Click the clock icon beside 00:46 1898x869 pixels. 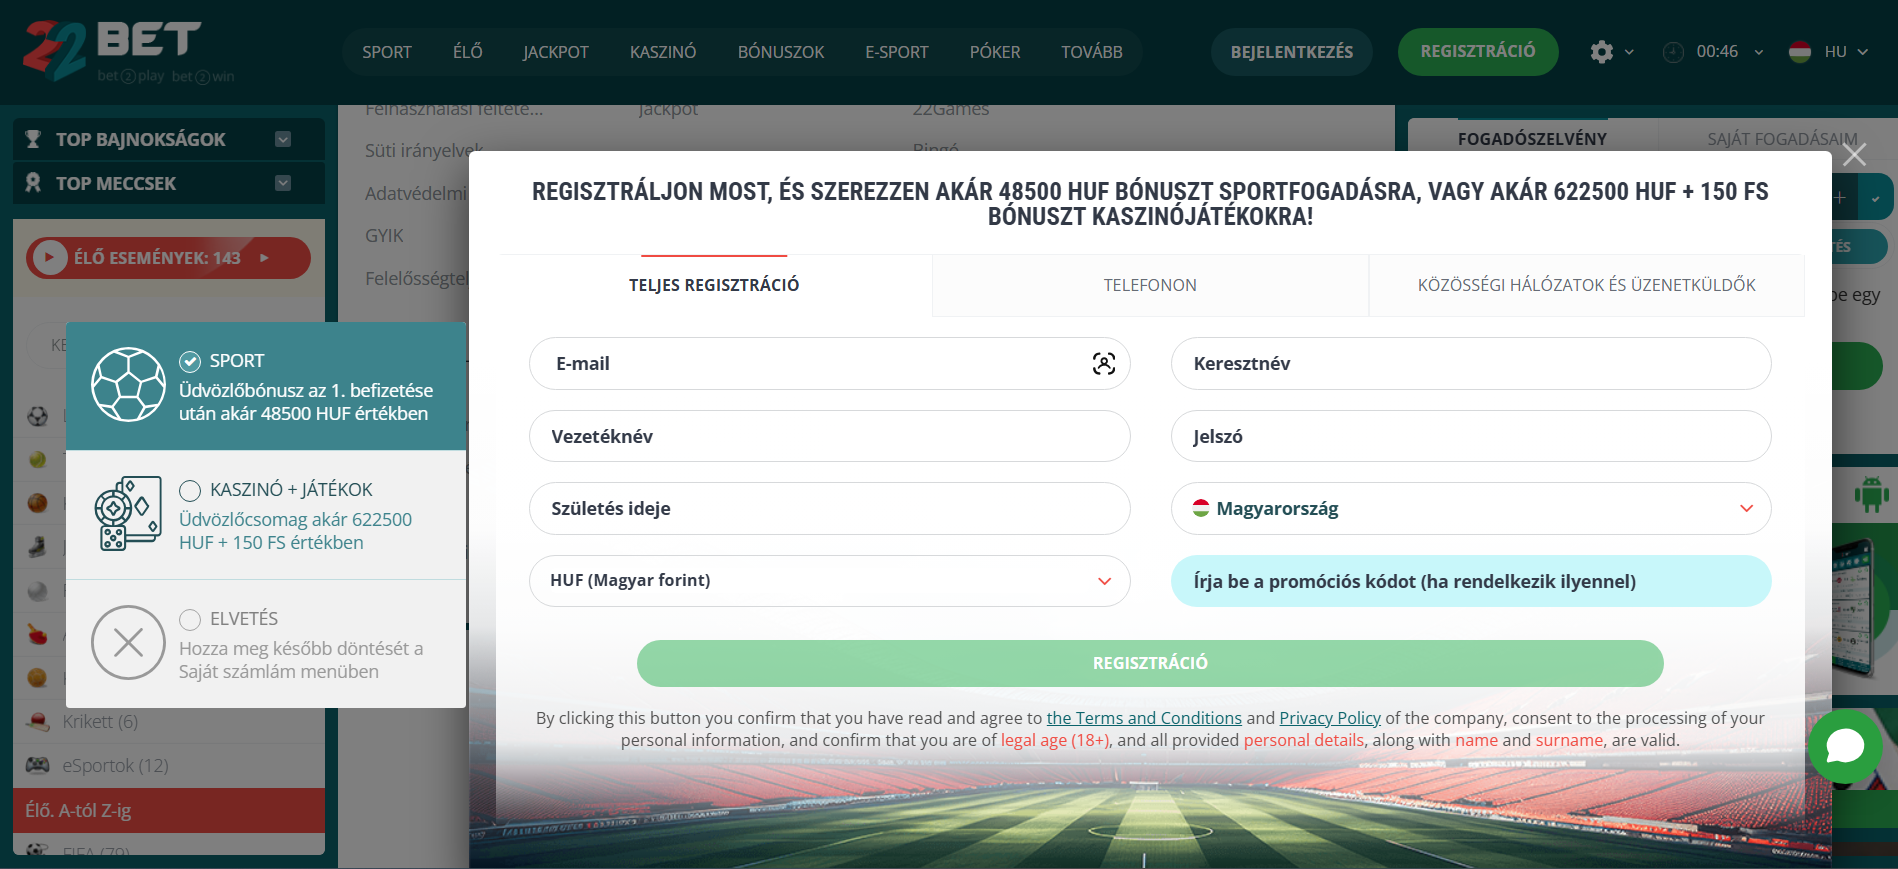click(1673, 52)
